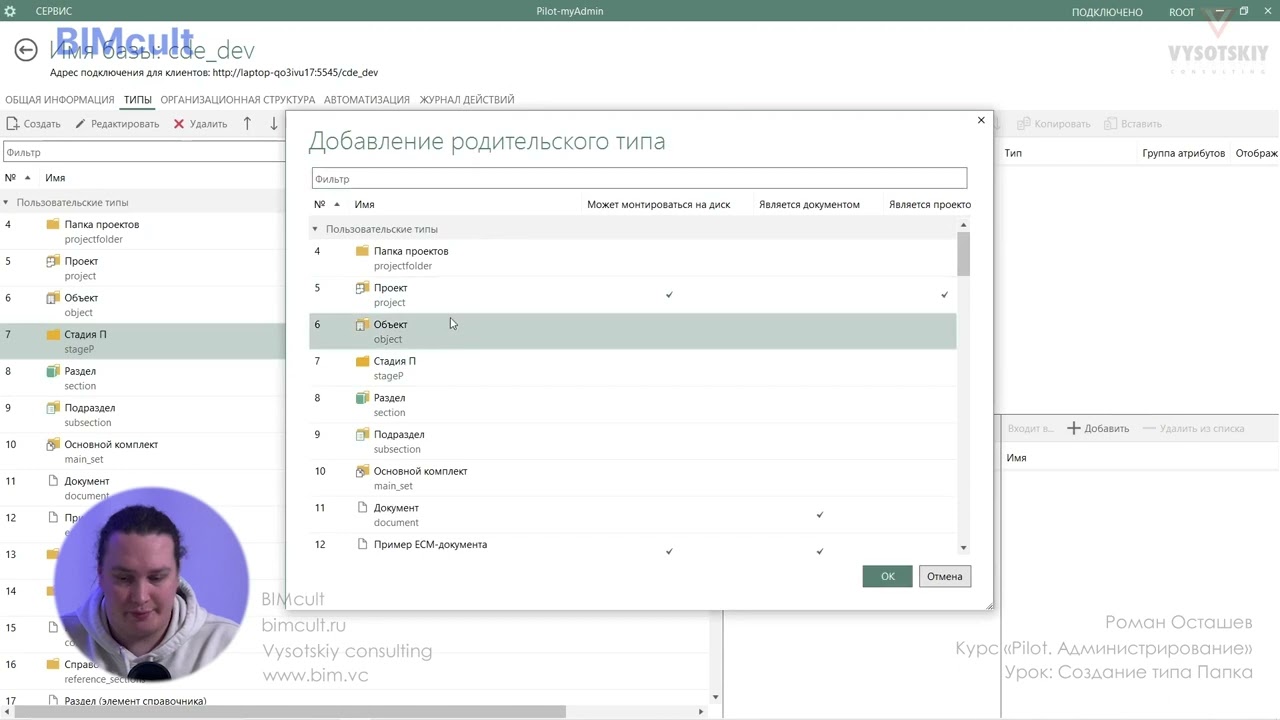Click Фильтр field in background types panel
Image resolution: width=1280 pixels, height=720 pixels.
click(144, 152)
